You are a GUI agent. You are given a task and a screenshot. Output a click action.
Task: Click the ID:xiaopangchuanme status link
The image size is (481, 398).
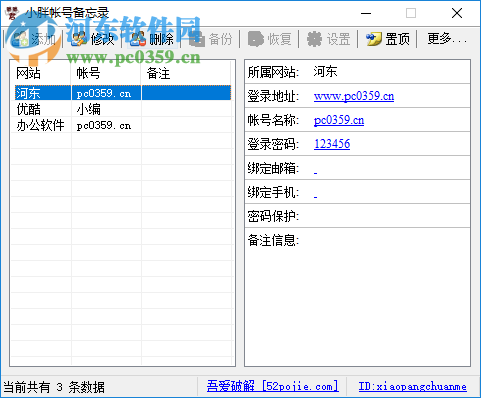(413, 387)
